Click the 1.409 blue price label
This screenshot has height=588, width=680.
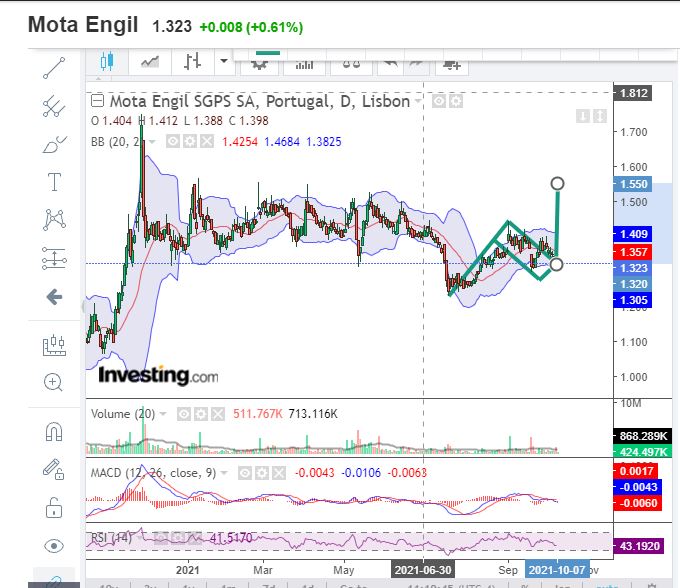633,234
